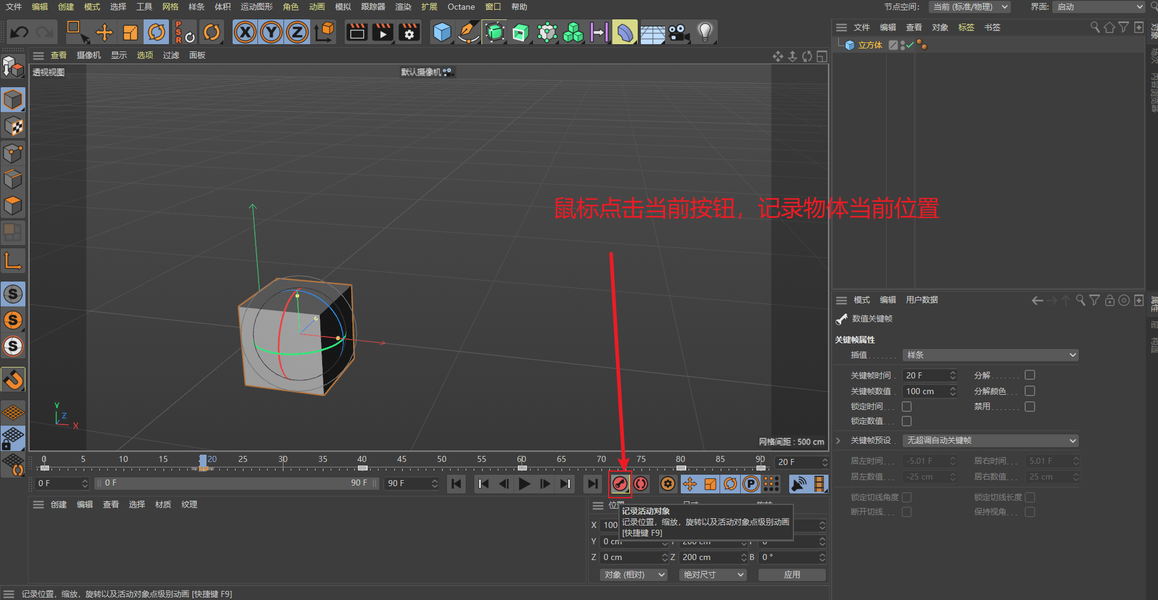This screenshot has height=600, width=1158.
Task: Click the Autokeying red circle button
Action: (640, 484)
